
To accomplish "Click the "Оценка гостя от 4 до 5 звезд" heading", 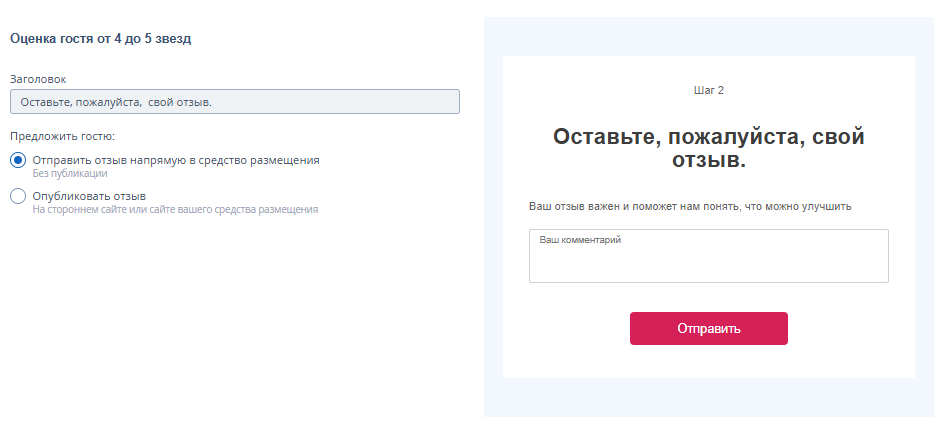I will [x=100, y=39].
